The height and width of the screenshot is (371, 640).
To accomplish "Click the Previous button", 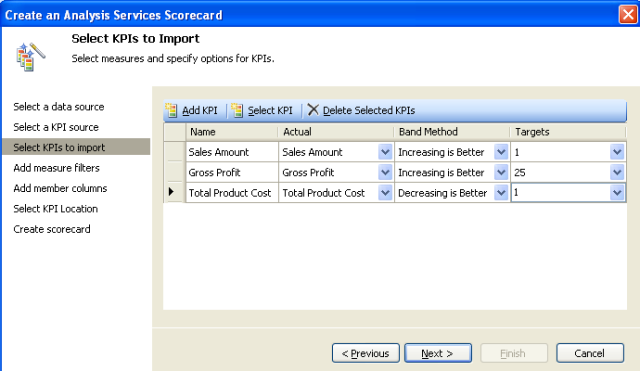I will click(366, 353).
